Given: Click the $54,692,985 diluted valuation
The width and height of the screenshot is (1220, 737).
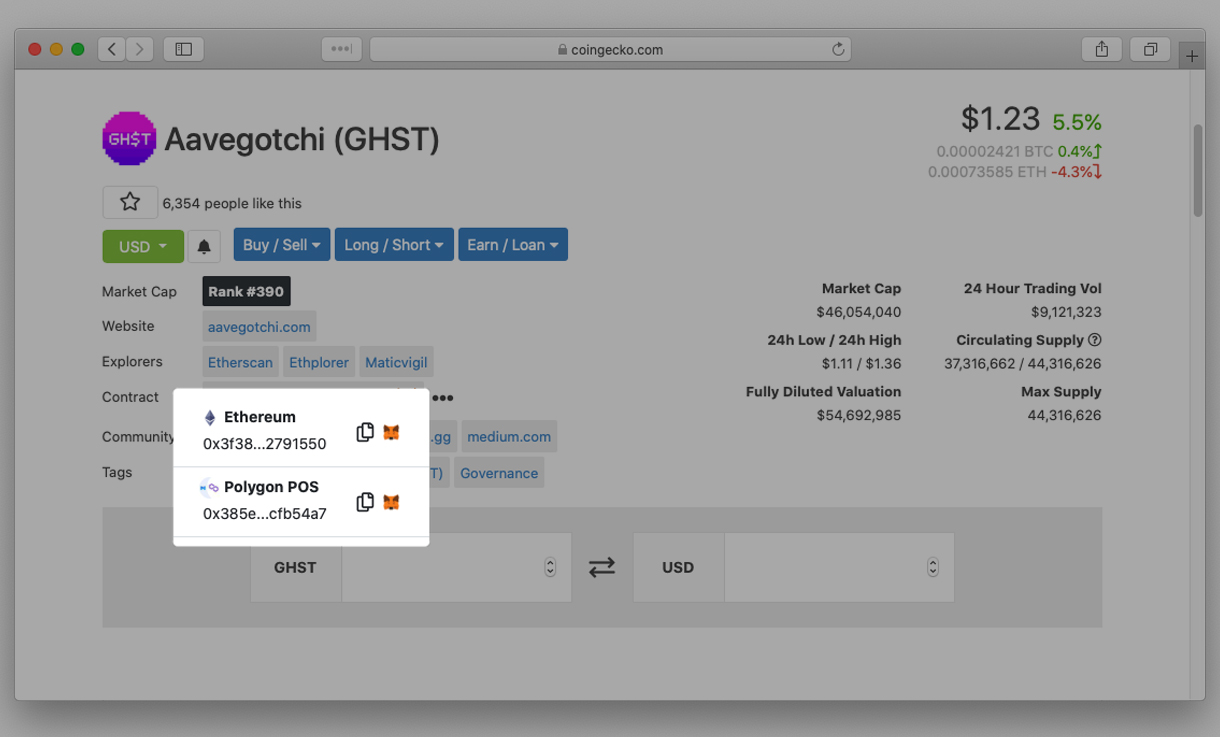Looking at the screenshot, I should [859, 415].
